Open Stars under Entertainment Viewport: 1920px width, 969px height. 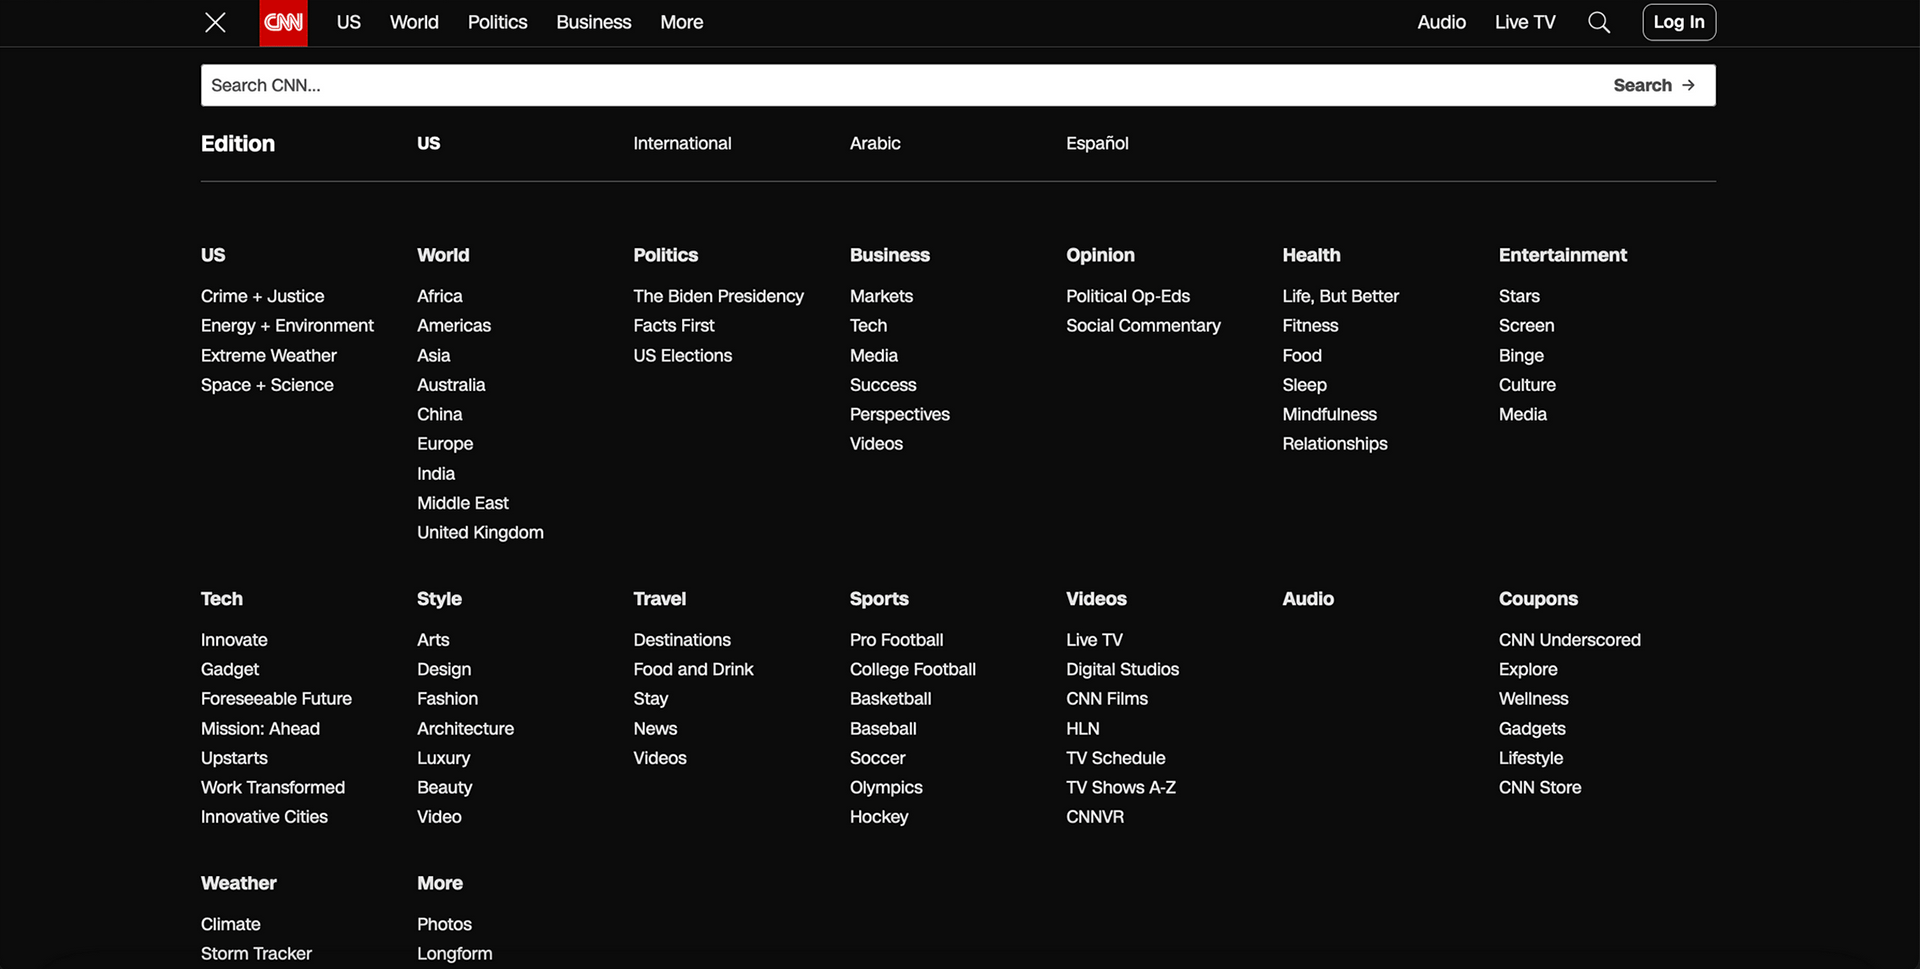tap(1519, 296)
